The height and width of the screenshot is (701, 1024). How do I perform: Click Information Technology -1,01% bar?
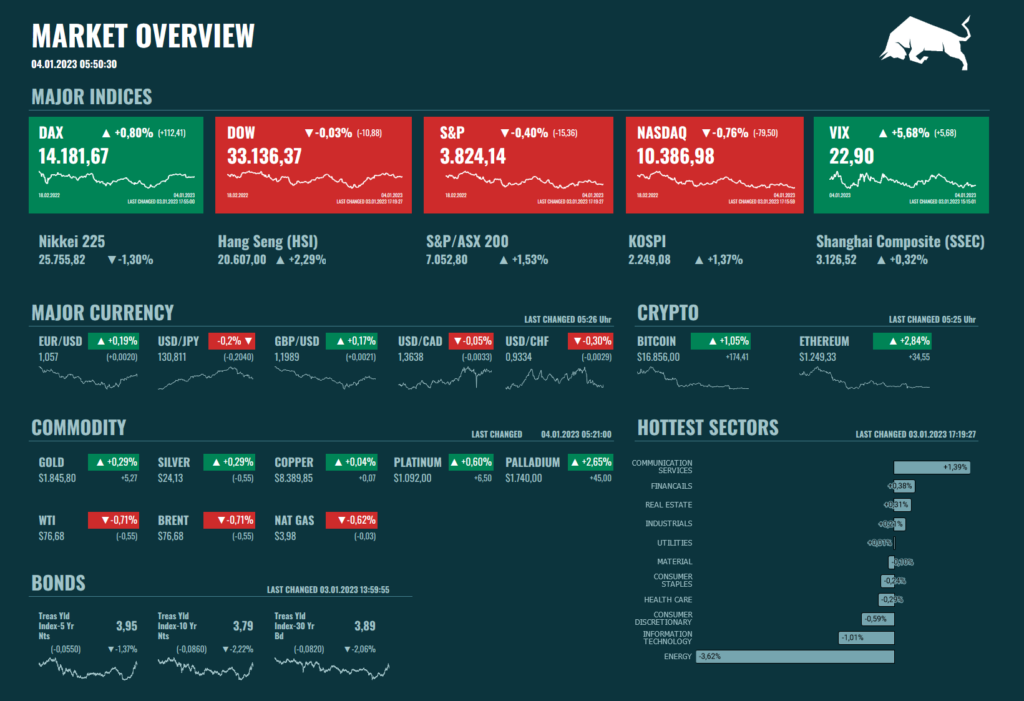coord(867,638)
